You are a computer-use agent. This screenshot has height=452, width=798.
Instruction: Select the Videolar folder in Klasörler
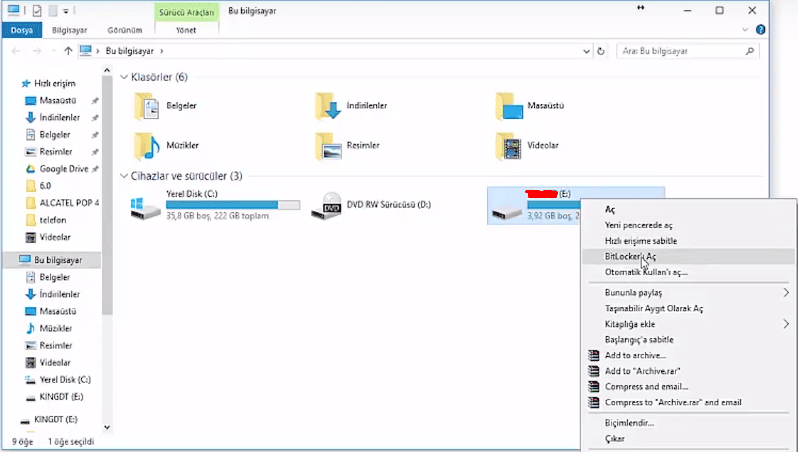510,146
